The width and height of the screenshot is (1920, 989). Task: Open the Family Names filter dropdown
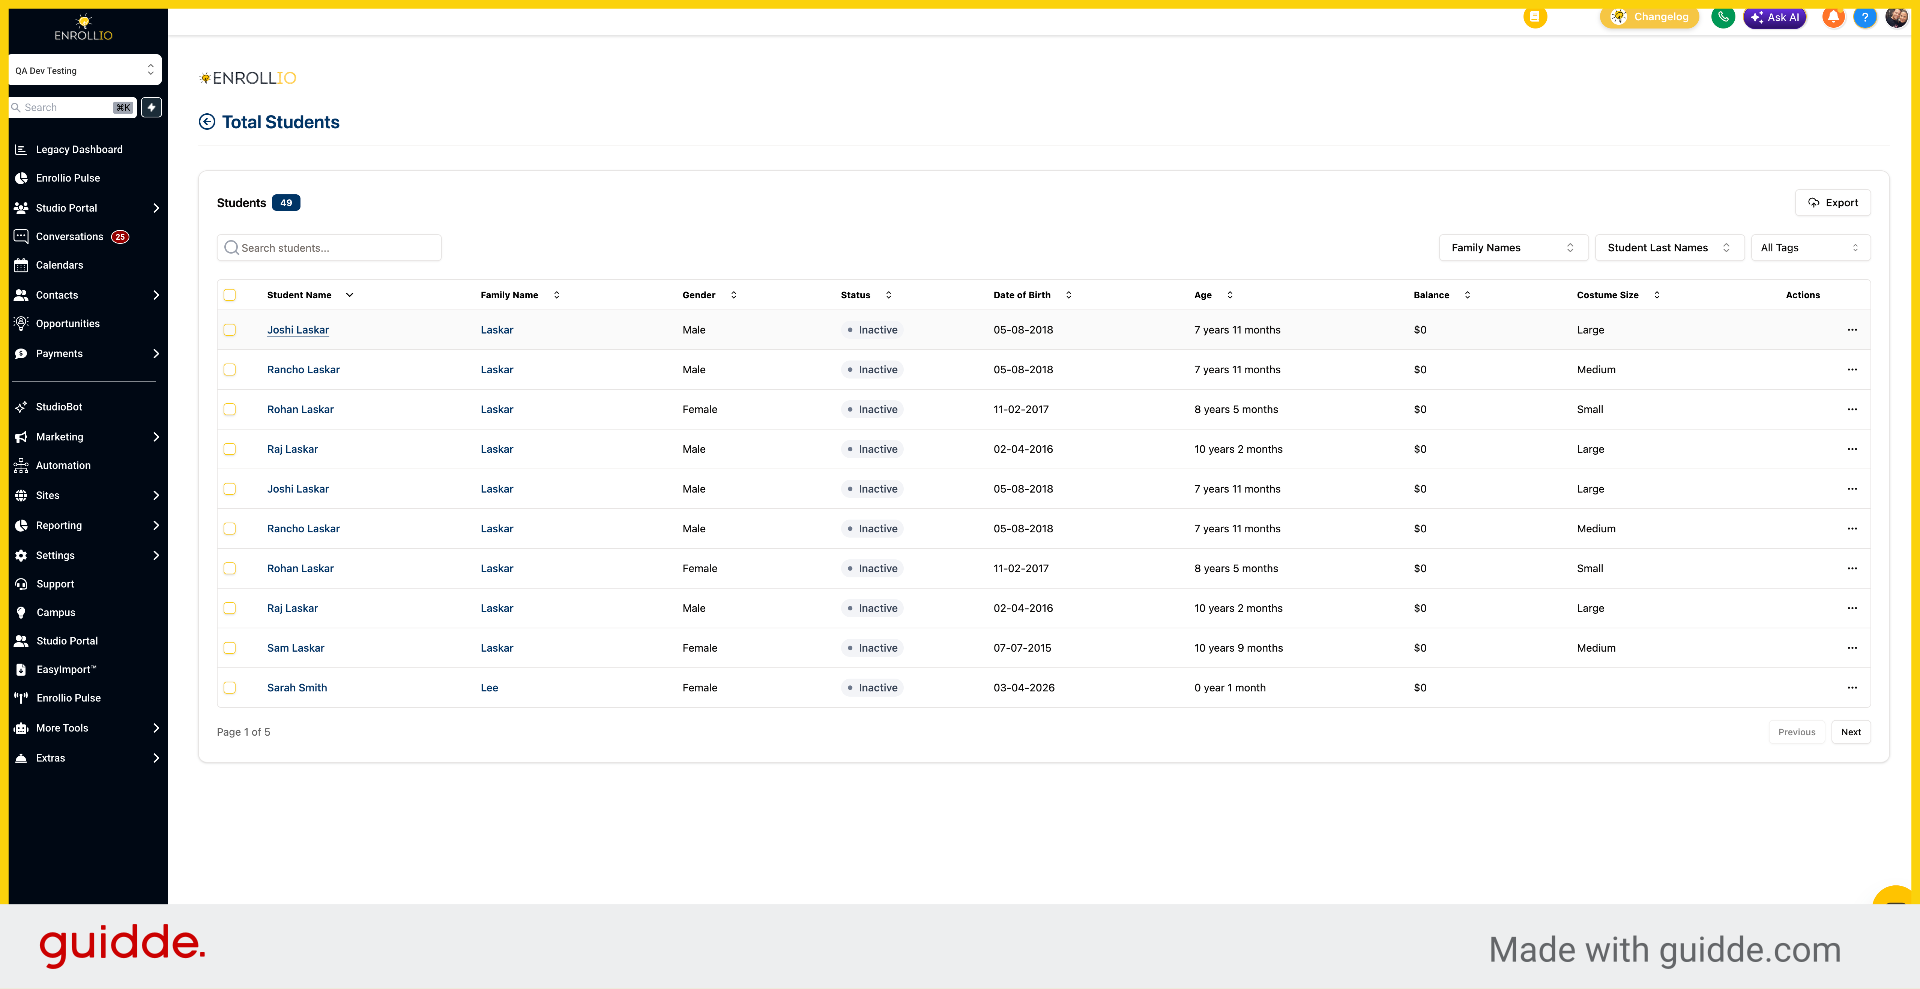tap(1513, 248)
